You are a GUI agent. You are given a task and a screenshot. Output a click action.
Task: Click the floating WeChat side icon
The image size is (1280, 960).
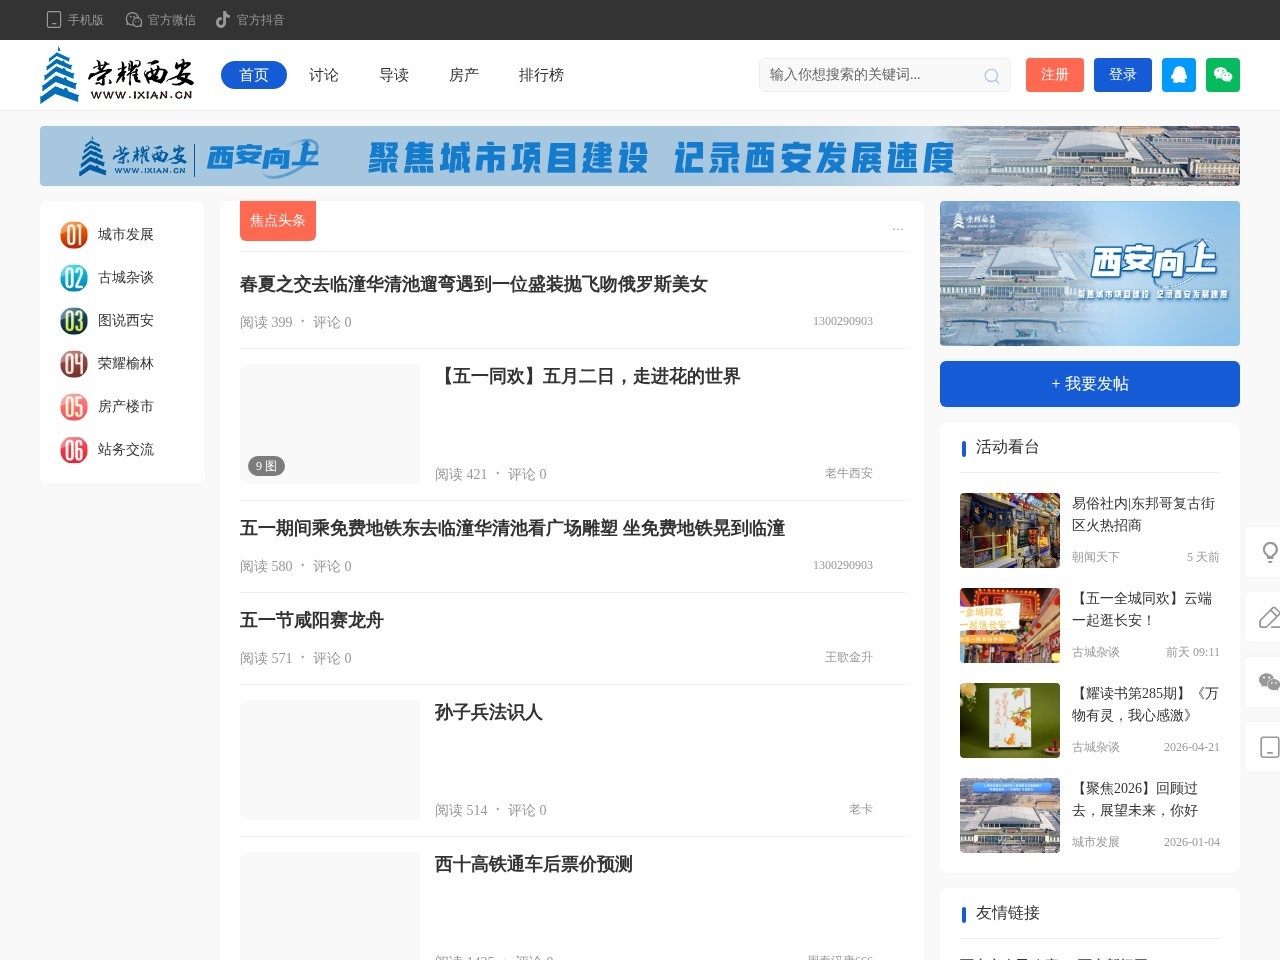pos(1268,682)
